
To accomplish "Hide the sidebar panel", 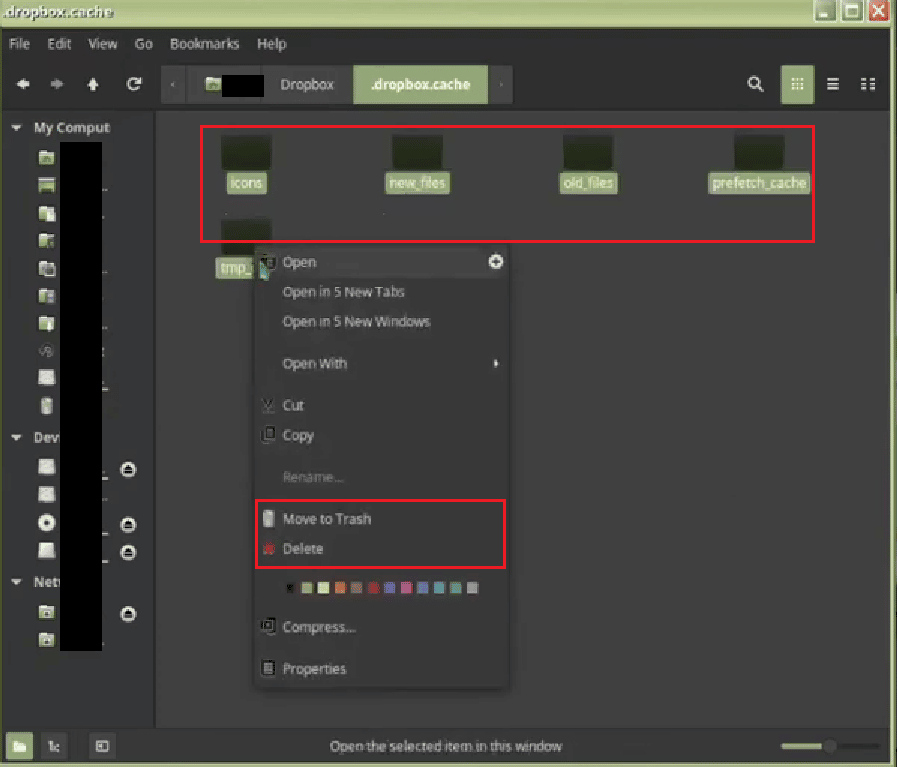I will tap(102, 746).
